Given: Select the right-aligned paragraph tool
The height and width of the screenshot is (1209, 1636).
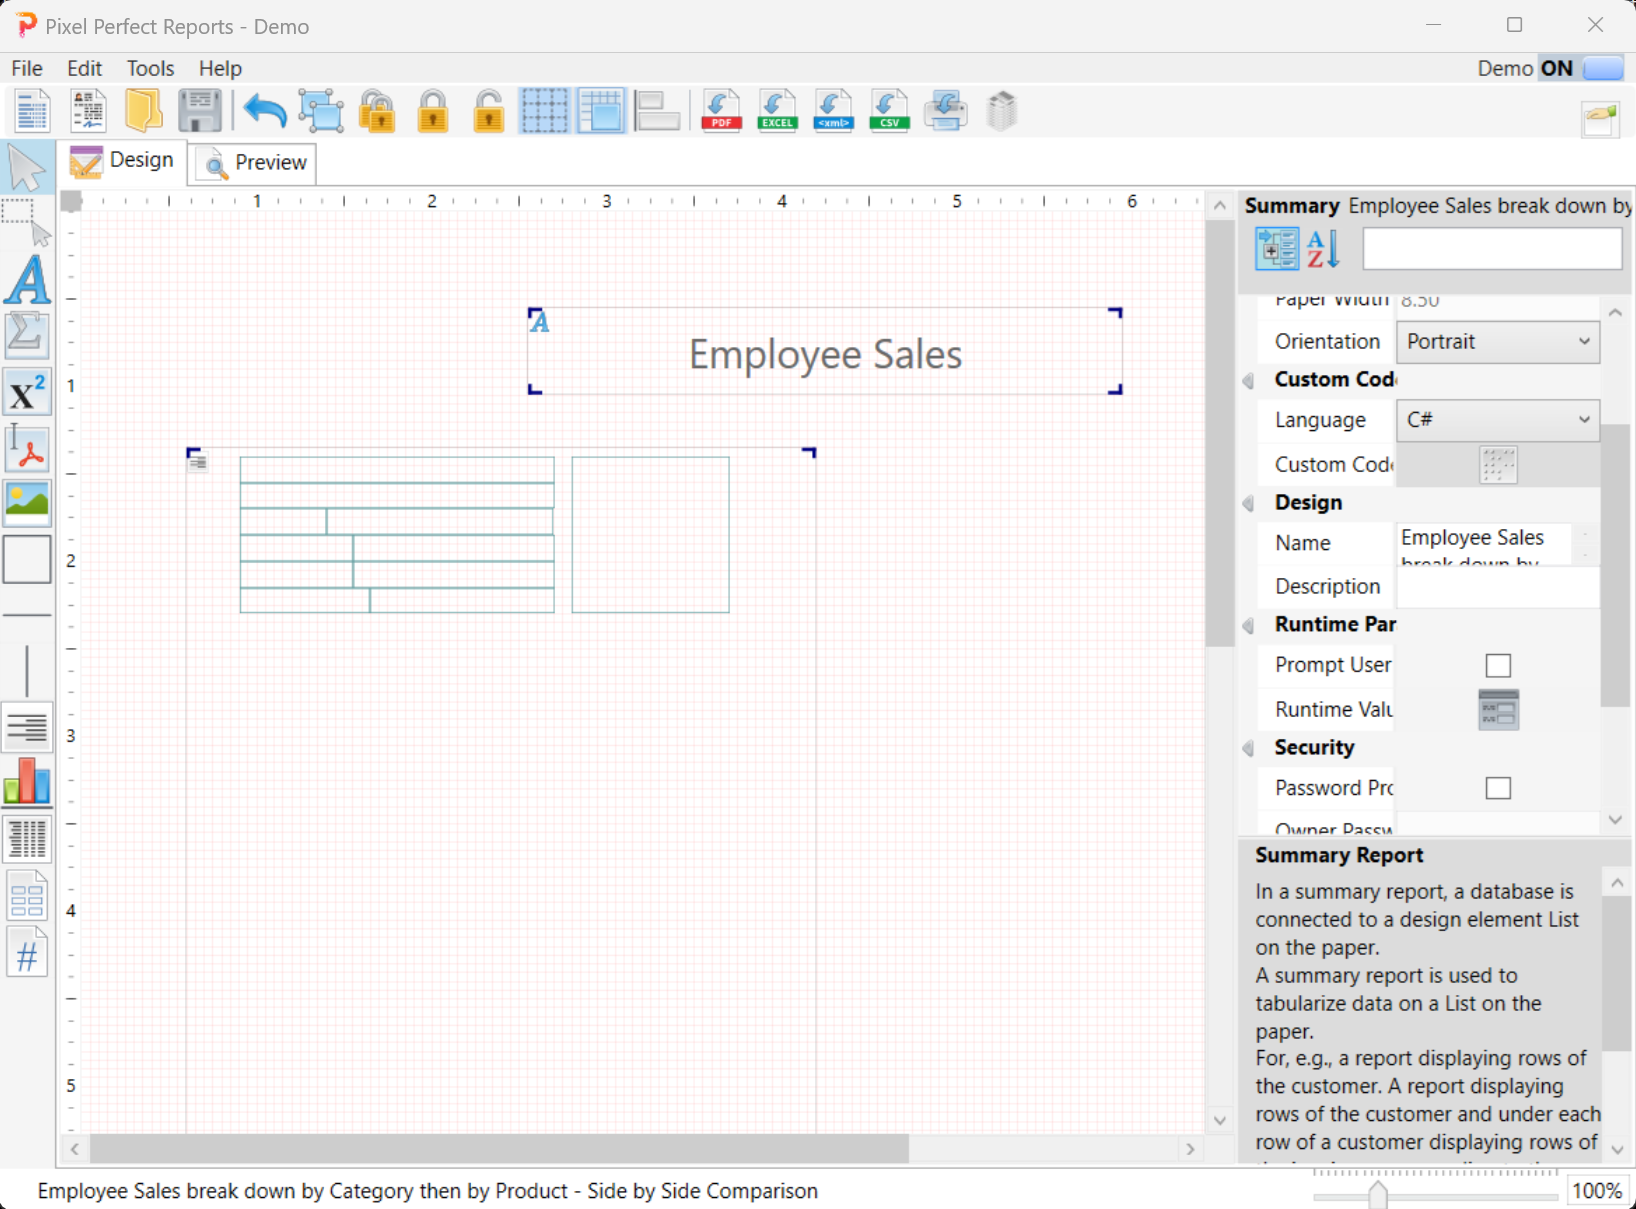Looking at the screenshot, I should click(x=26, y=727).
